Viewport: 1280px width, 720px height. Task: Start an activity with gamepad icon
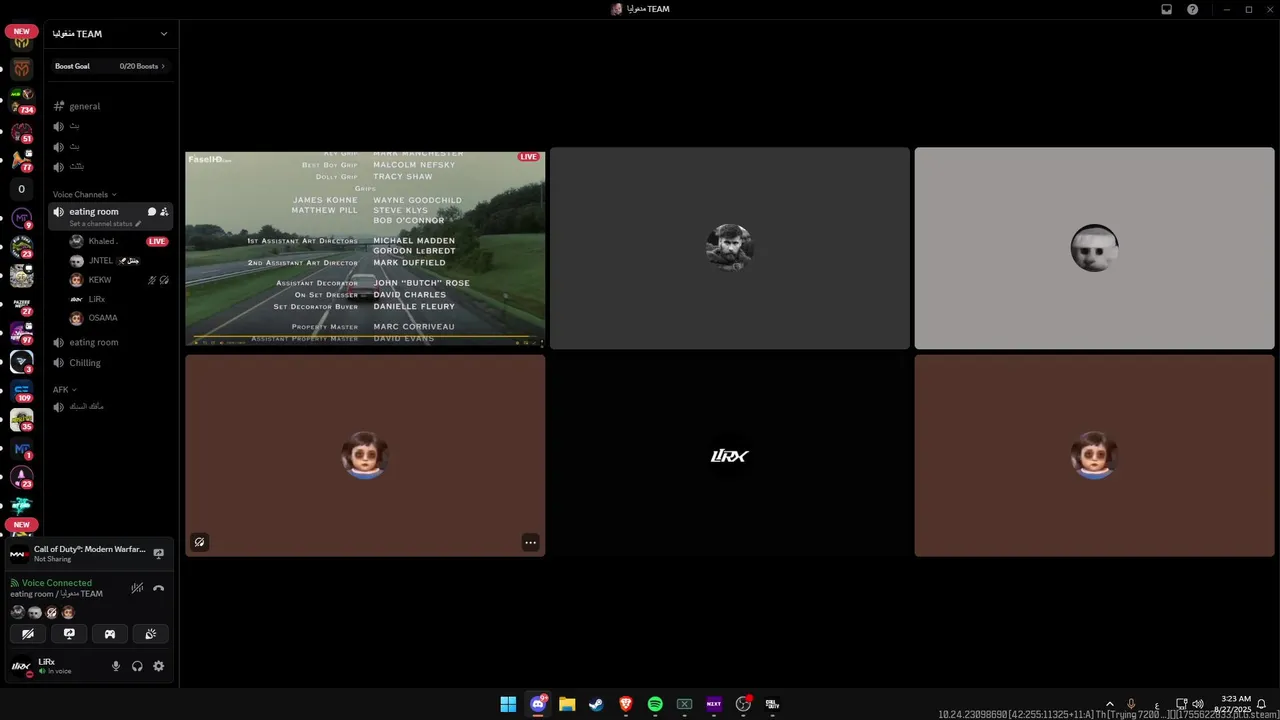click(x=110, y=633)
